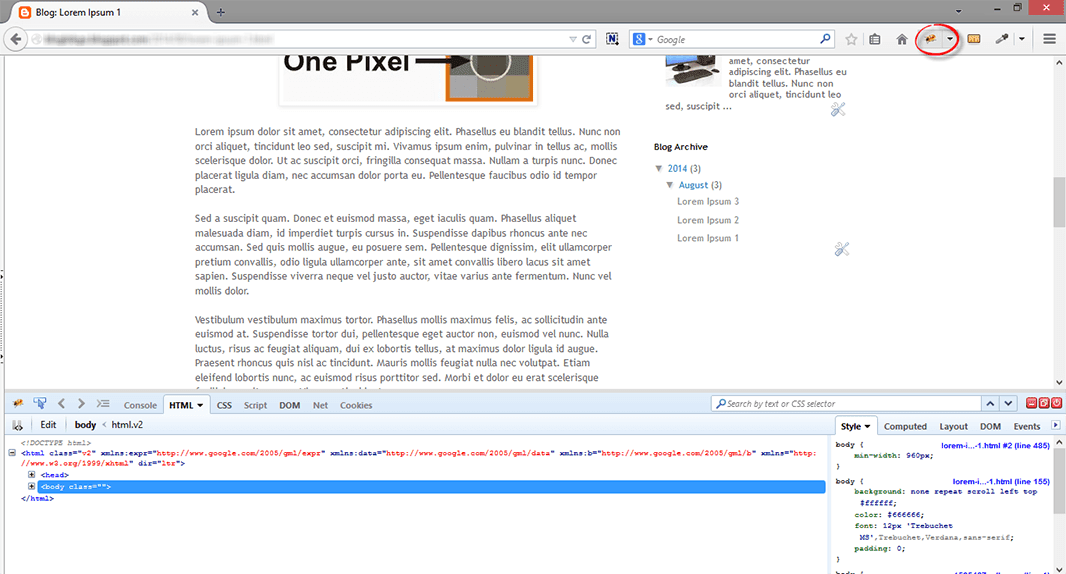Go forward in Firebug panel history
1066x574 pixels.
(x=81, y=404)
